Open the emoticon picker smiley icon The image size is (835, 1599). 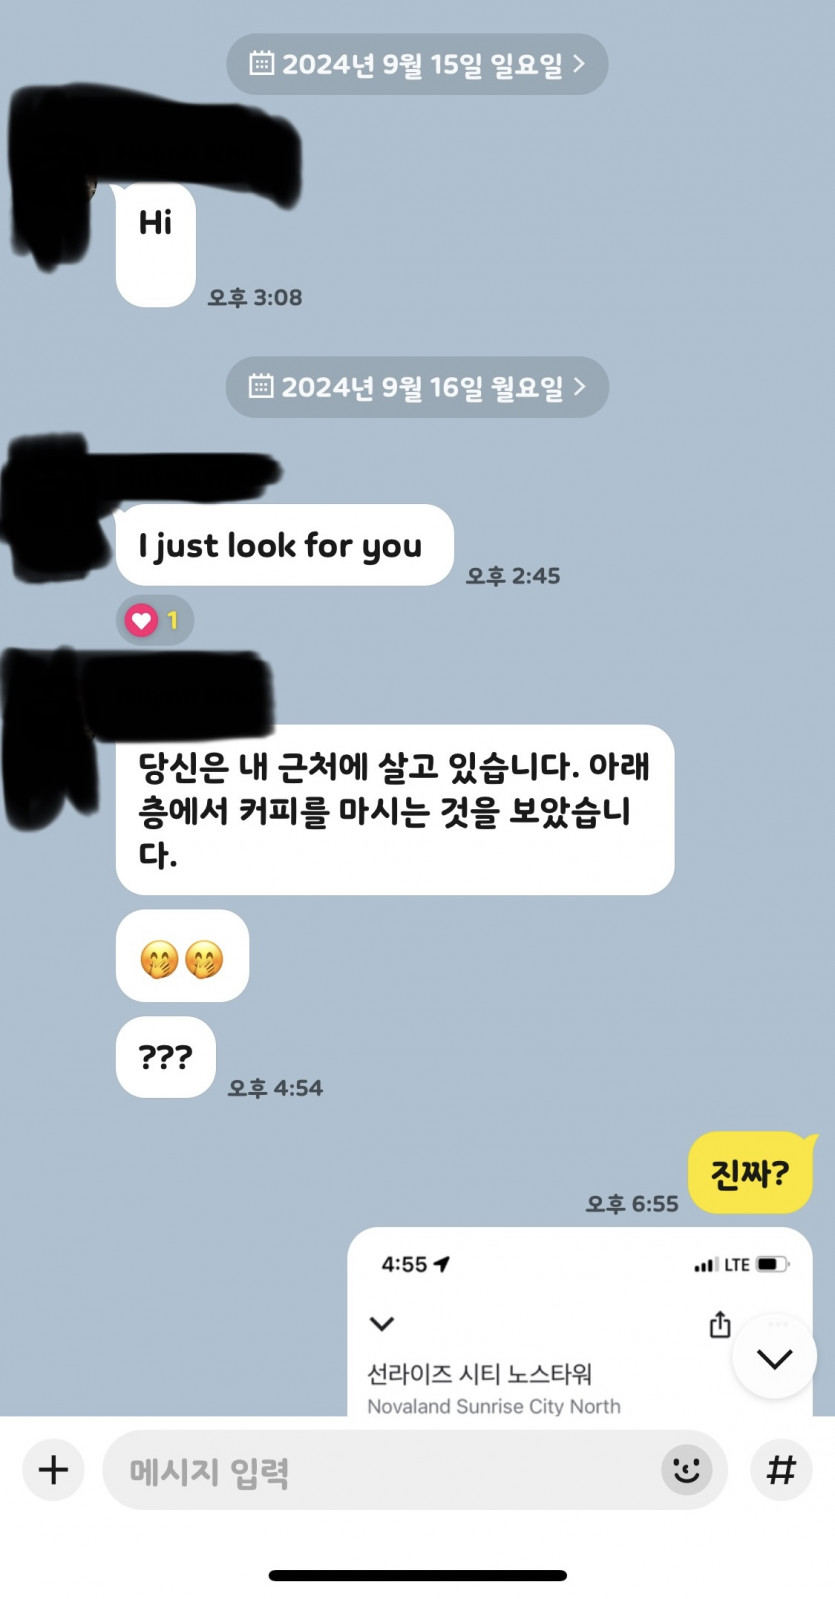tap(686, 1469)
